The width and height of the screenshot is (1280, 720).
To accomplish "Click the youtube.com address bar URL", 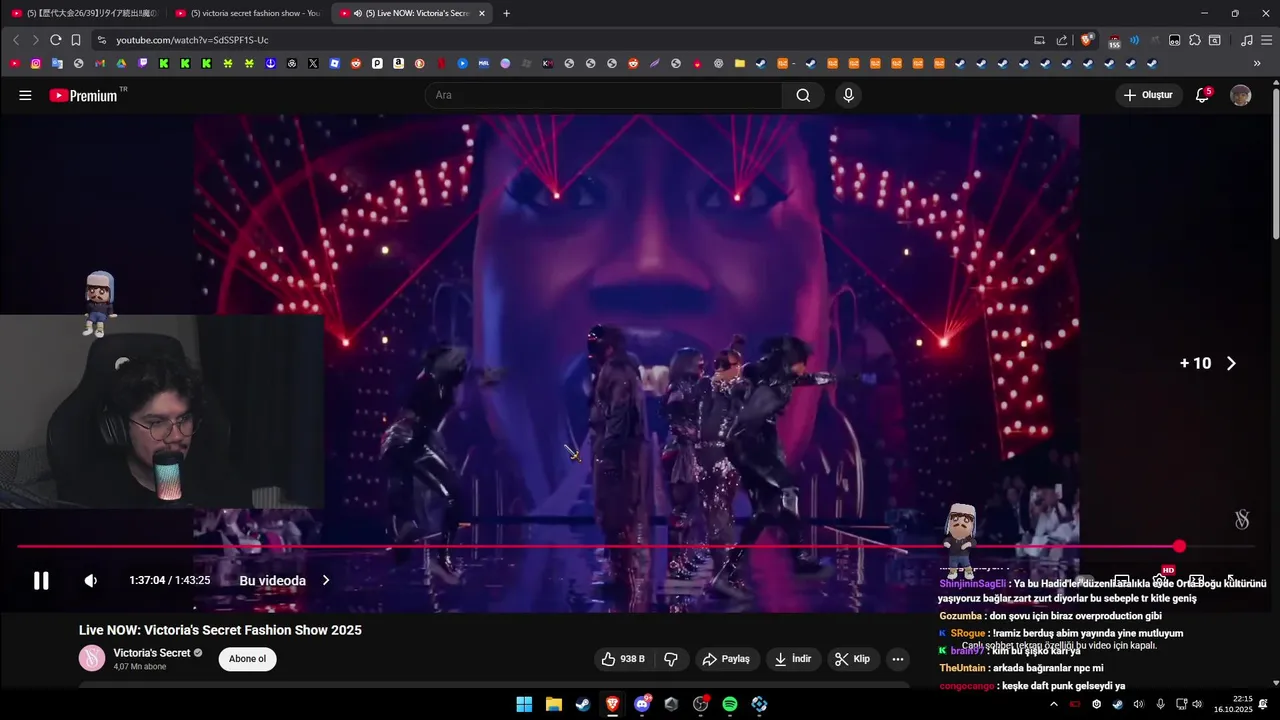I will tap(192, 40).
